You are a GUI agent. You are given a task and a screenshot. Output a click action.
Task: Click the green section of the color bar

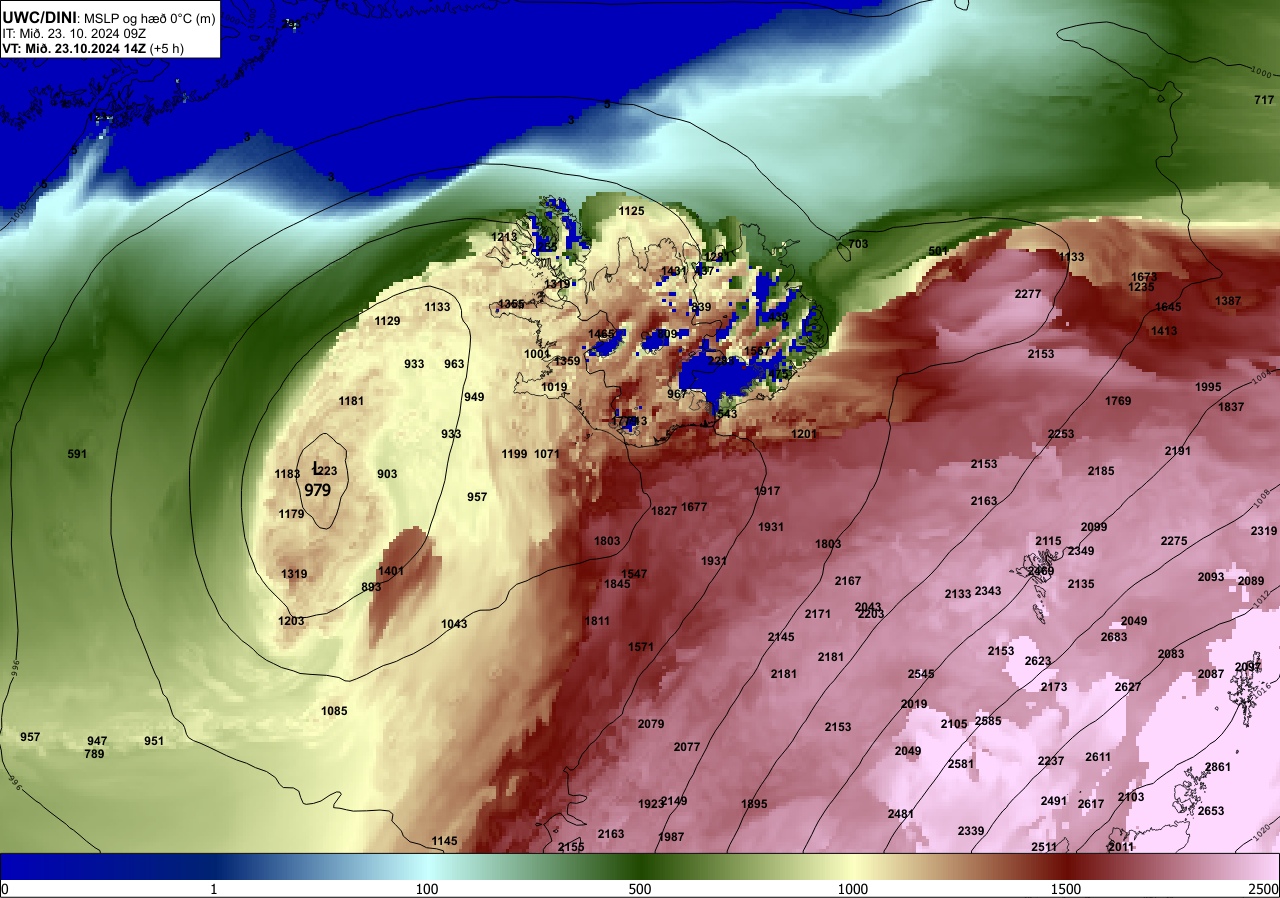(640, 866)
